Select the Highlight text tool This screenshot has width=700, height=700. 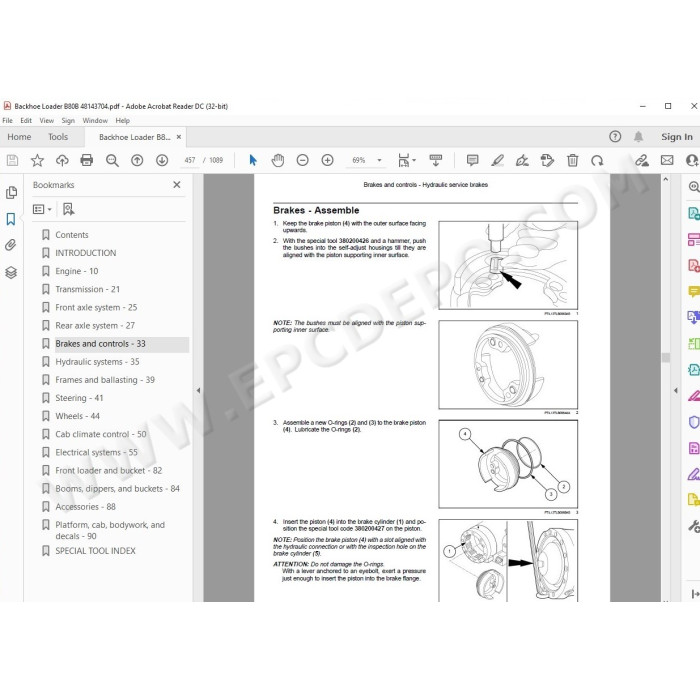(497, 160)
